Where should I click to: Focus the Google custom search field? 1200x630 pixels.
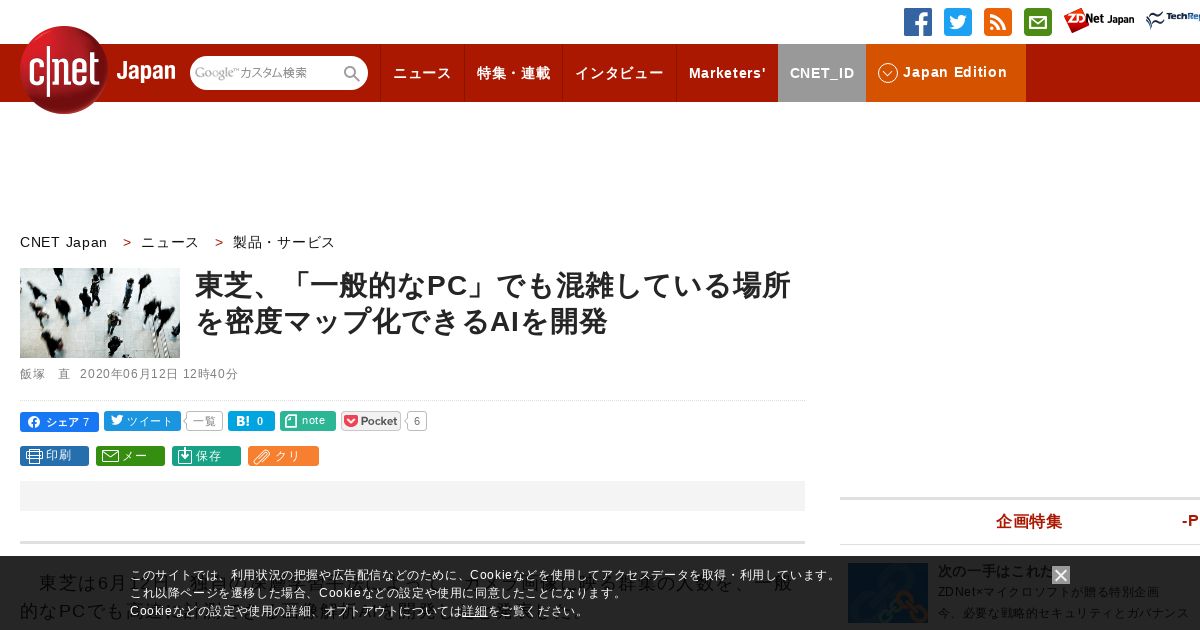[265, 73]
